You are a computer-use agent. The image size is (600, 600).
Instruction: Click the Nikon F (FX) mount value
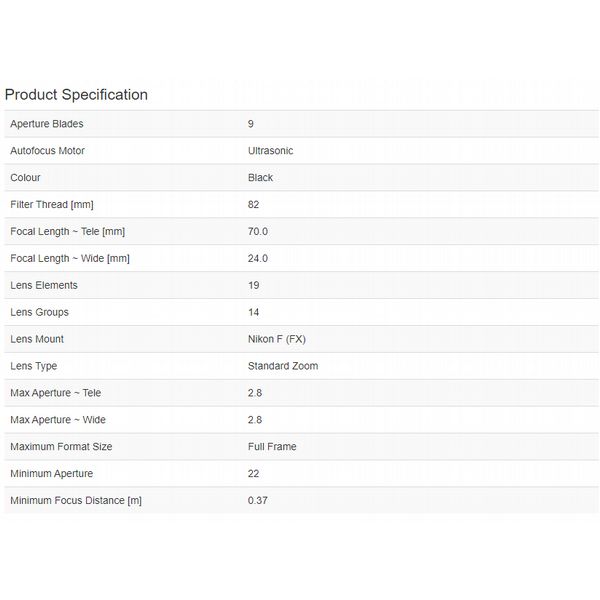coord(276,339)
